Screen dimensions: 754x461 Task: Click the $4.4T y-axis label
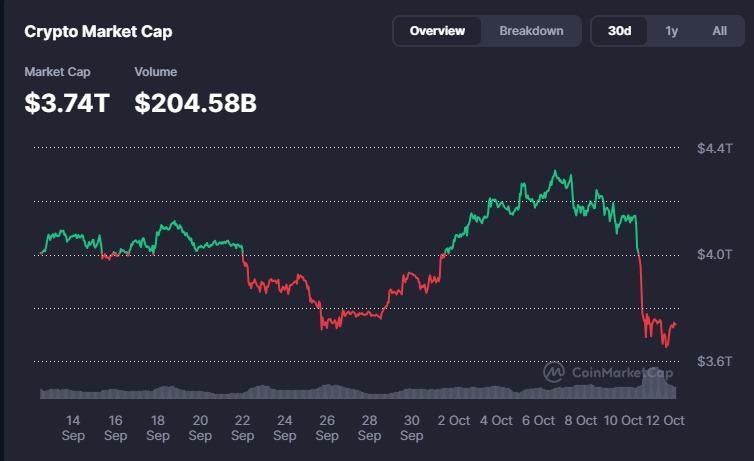tap(715, 148)
